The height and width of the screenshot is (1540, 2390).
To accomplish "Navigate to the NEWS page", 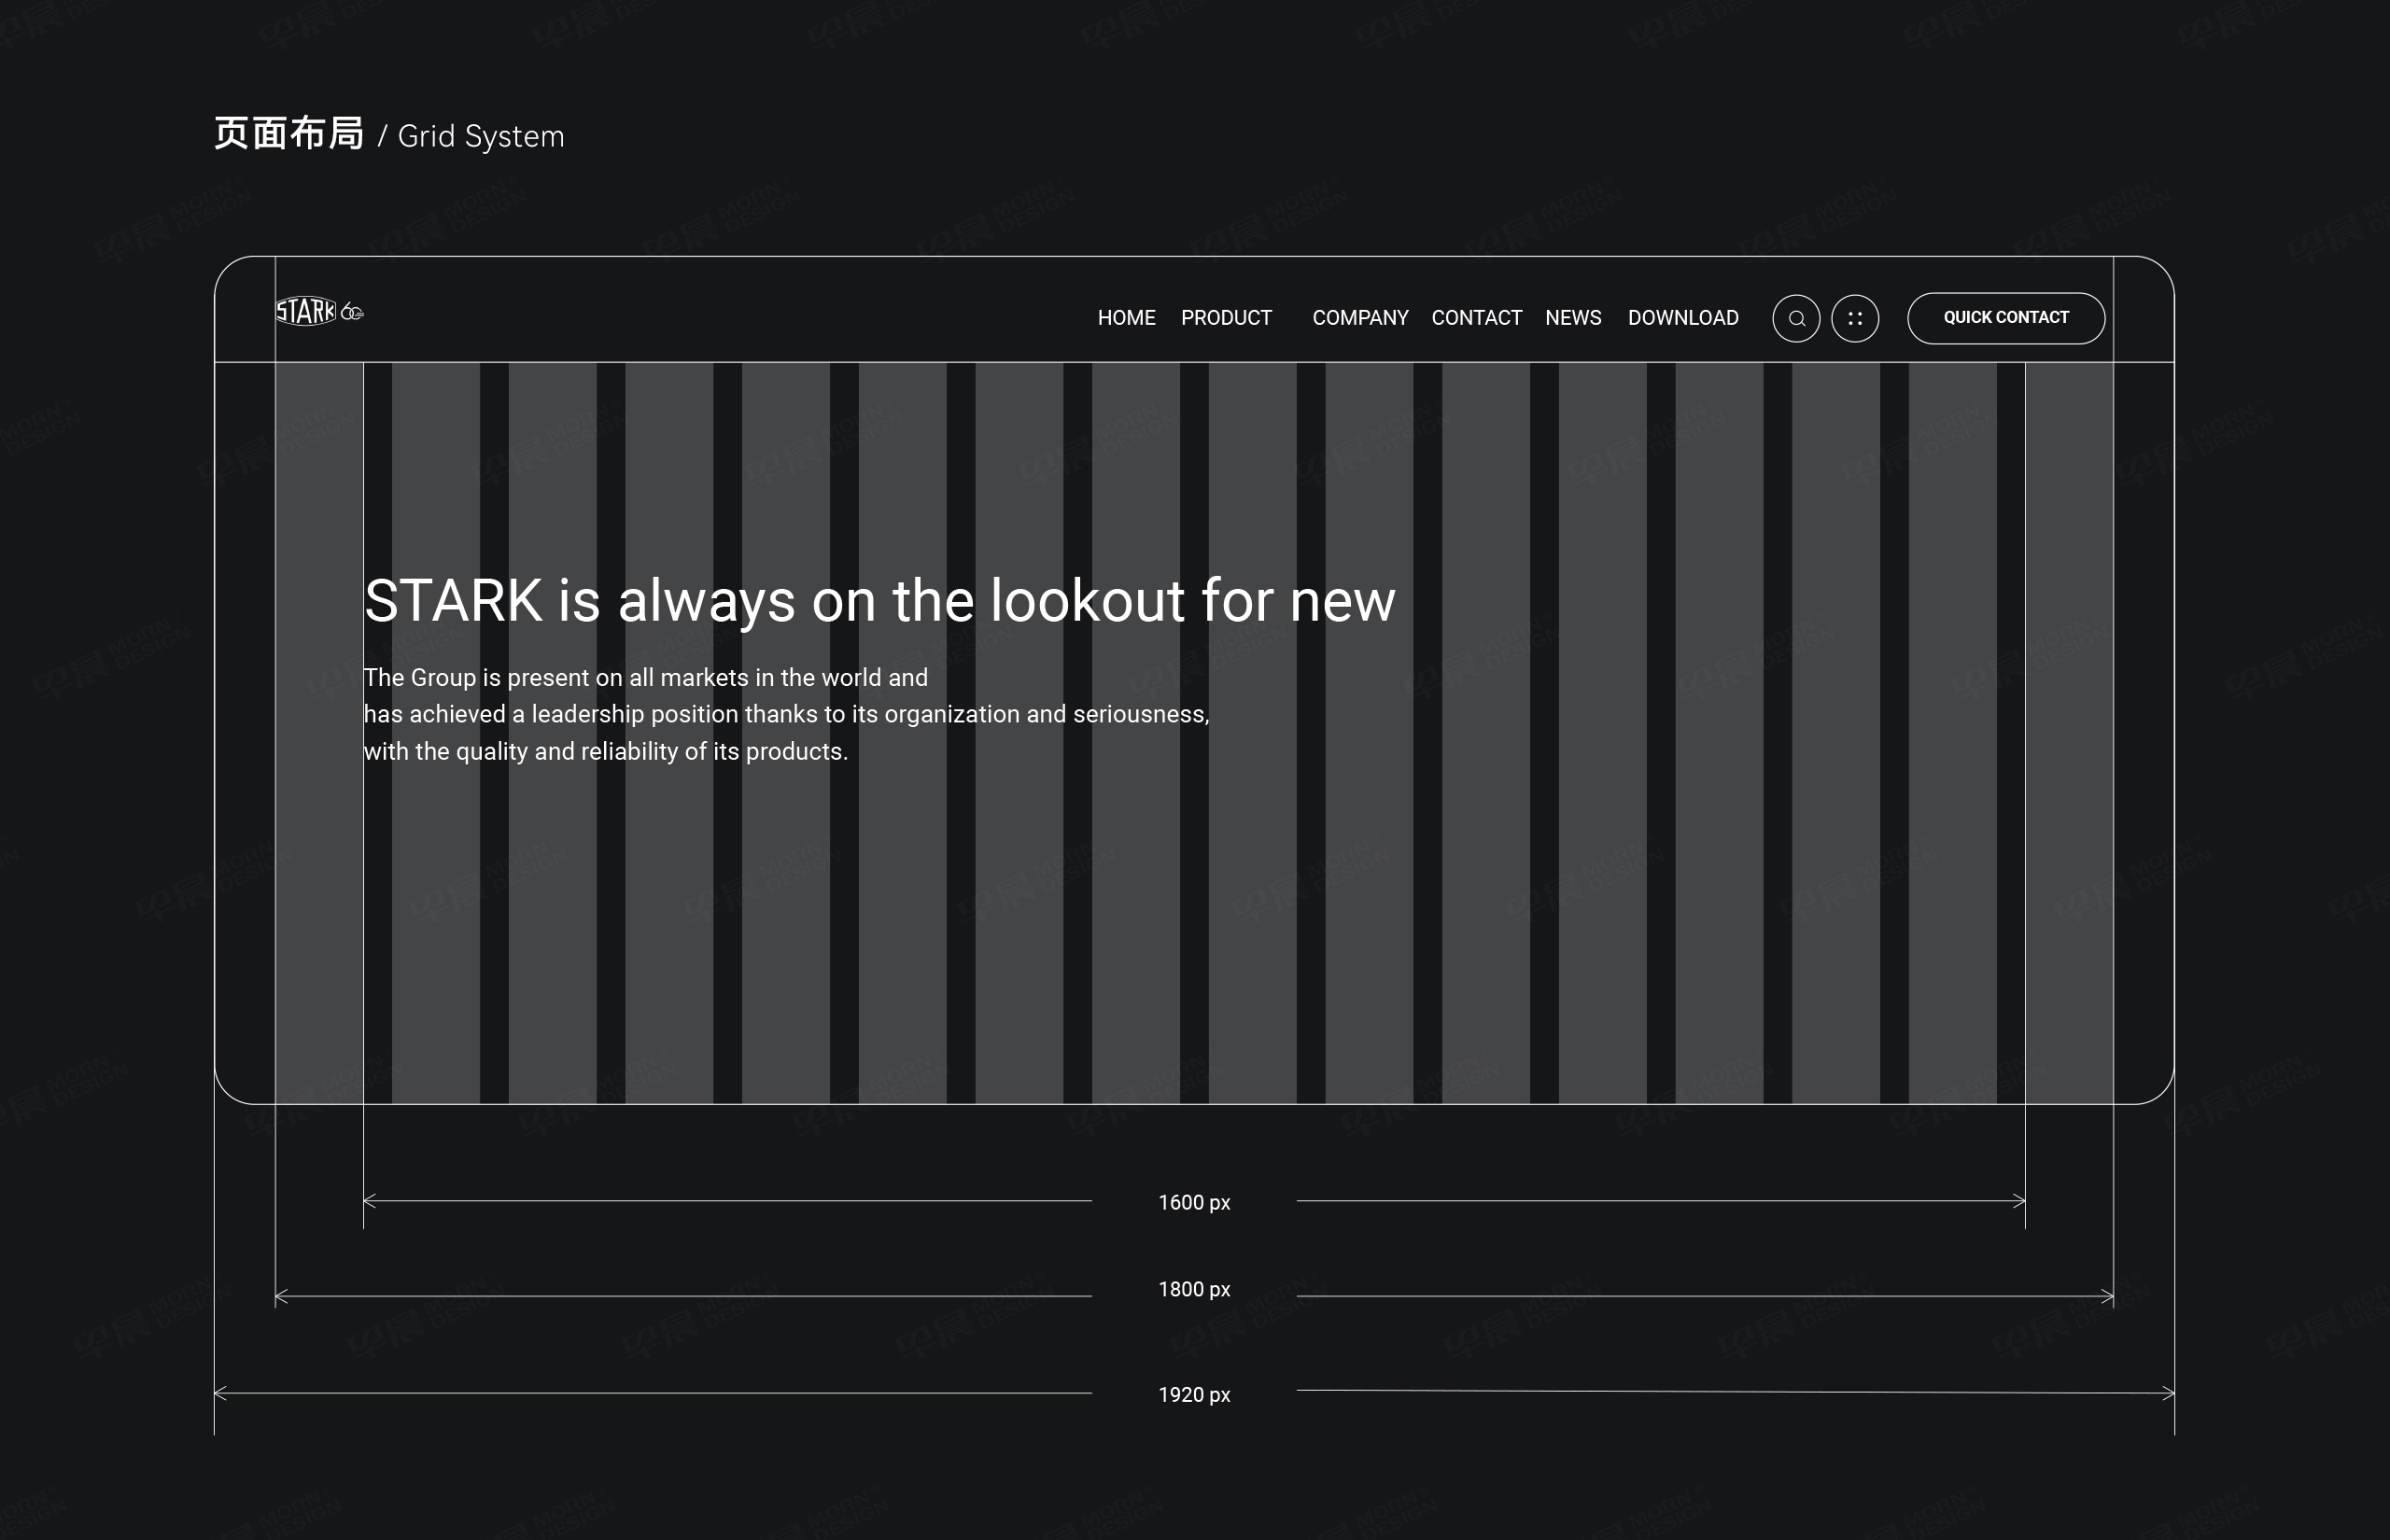I will point(1573,318).
